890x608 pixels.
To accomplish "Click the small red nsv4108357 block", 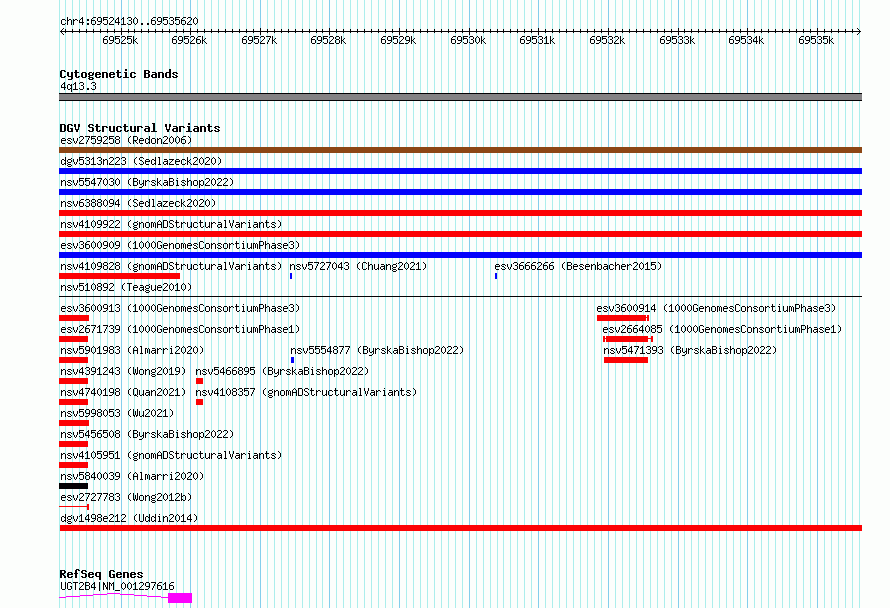I will click(x=199, y=402).
